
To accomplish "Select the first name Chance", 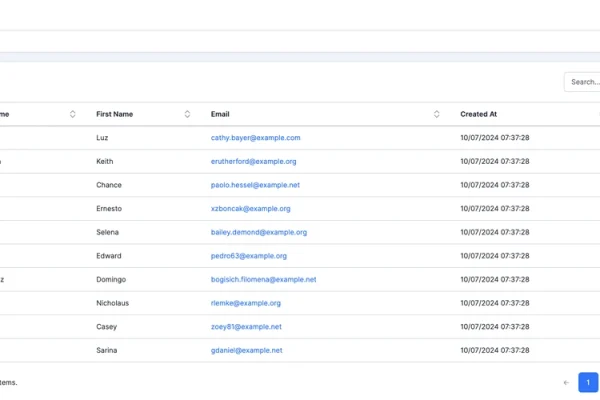I will point(109,185).
